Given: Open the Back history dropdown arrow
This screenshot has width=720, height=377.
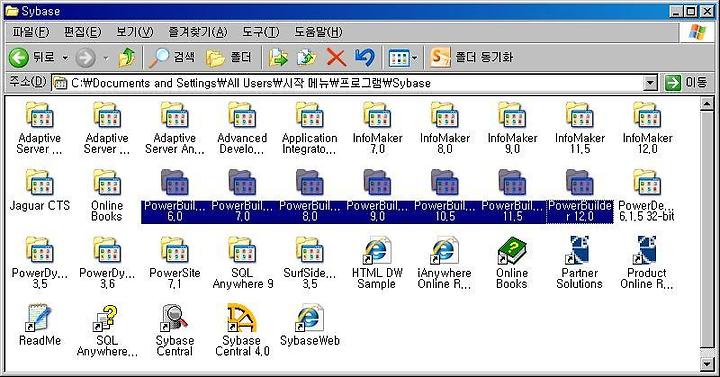Looking at the screenshot, I should point(65,58).
